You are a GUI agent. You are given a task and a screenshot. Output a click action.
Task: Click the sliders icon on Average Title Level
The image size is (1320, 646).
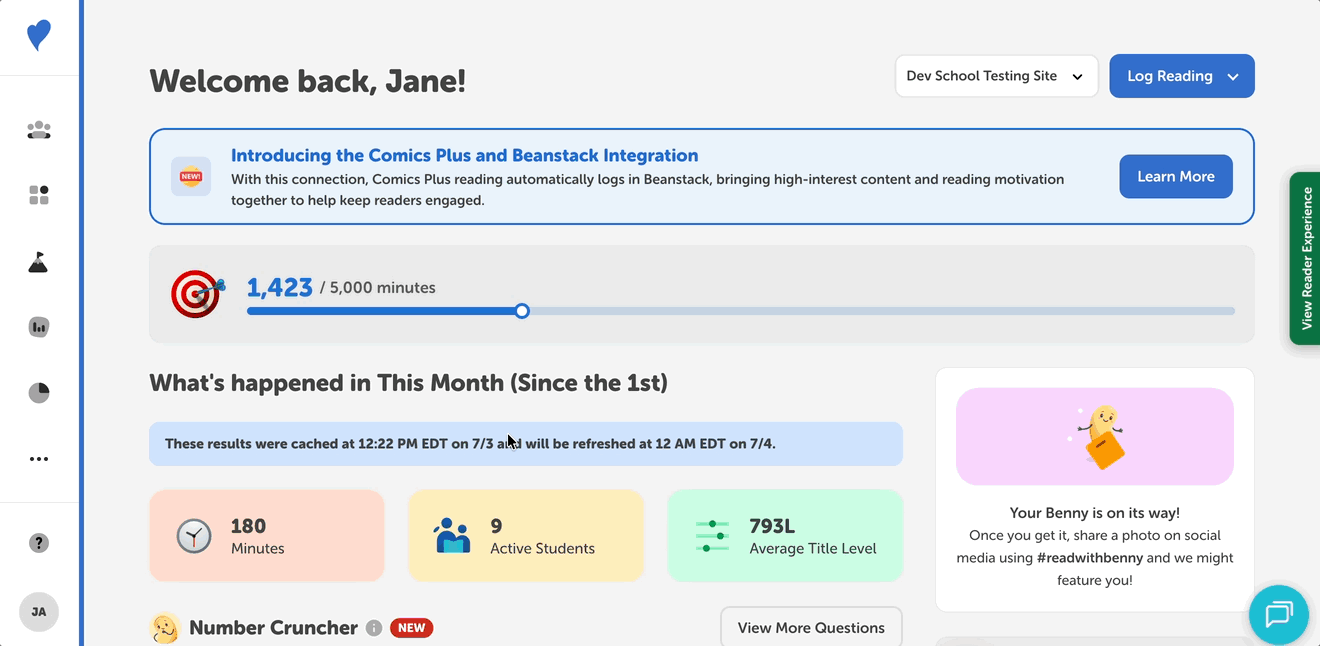(712, 536)
